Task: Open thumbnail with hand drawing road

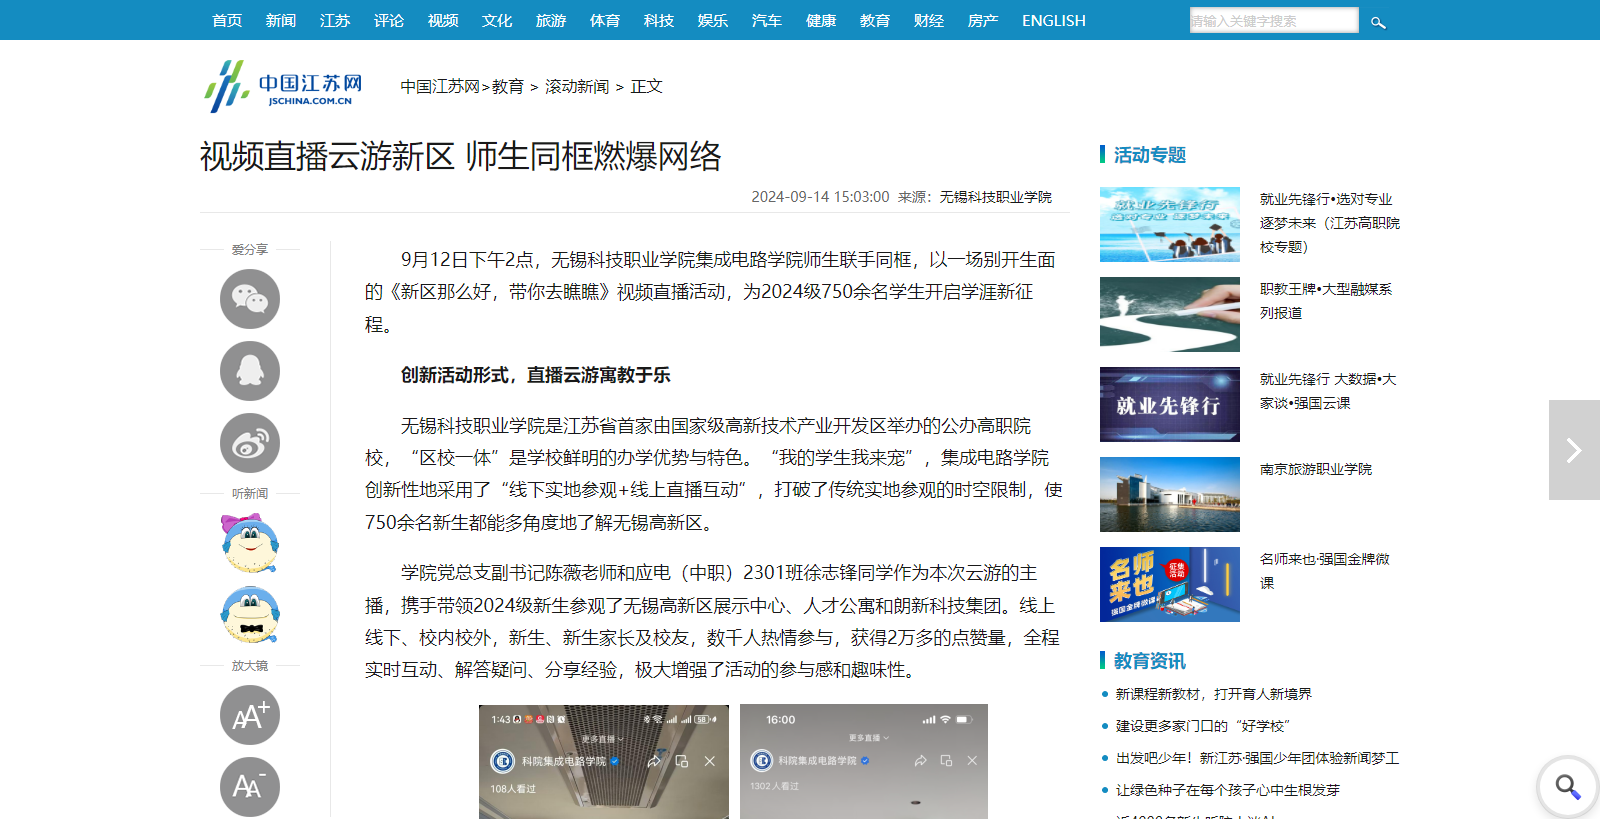Action: (1170, 314)
